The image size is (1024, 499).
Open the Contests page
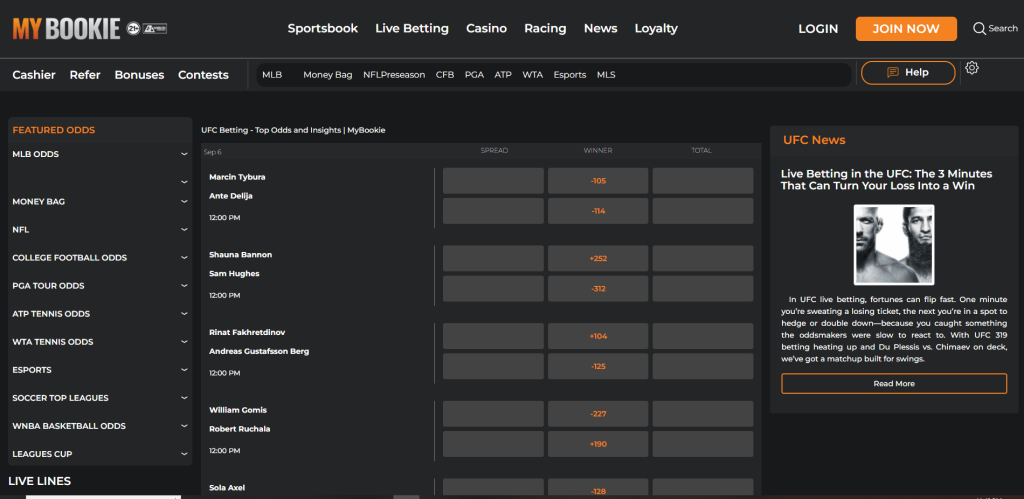(x=203, y=75)
